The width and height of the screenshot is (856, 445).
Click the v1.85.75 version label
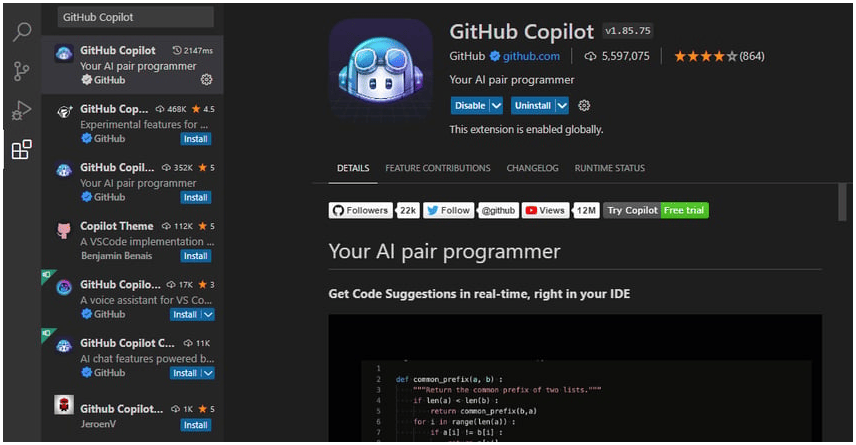click(627, 31)
